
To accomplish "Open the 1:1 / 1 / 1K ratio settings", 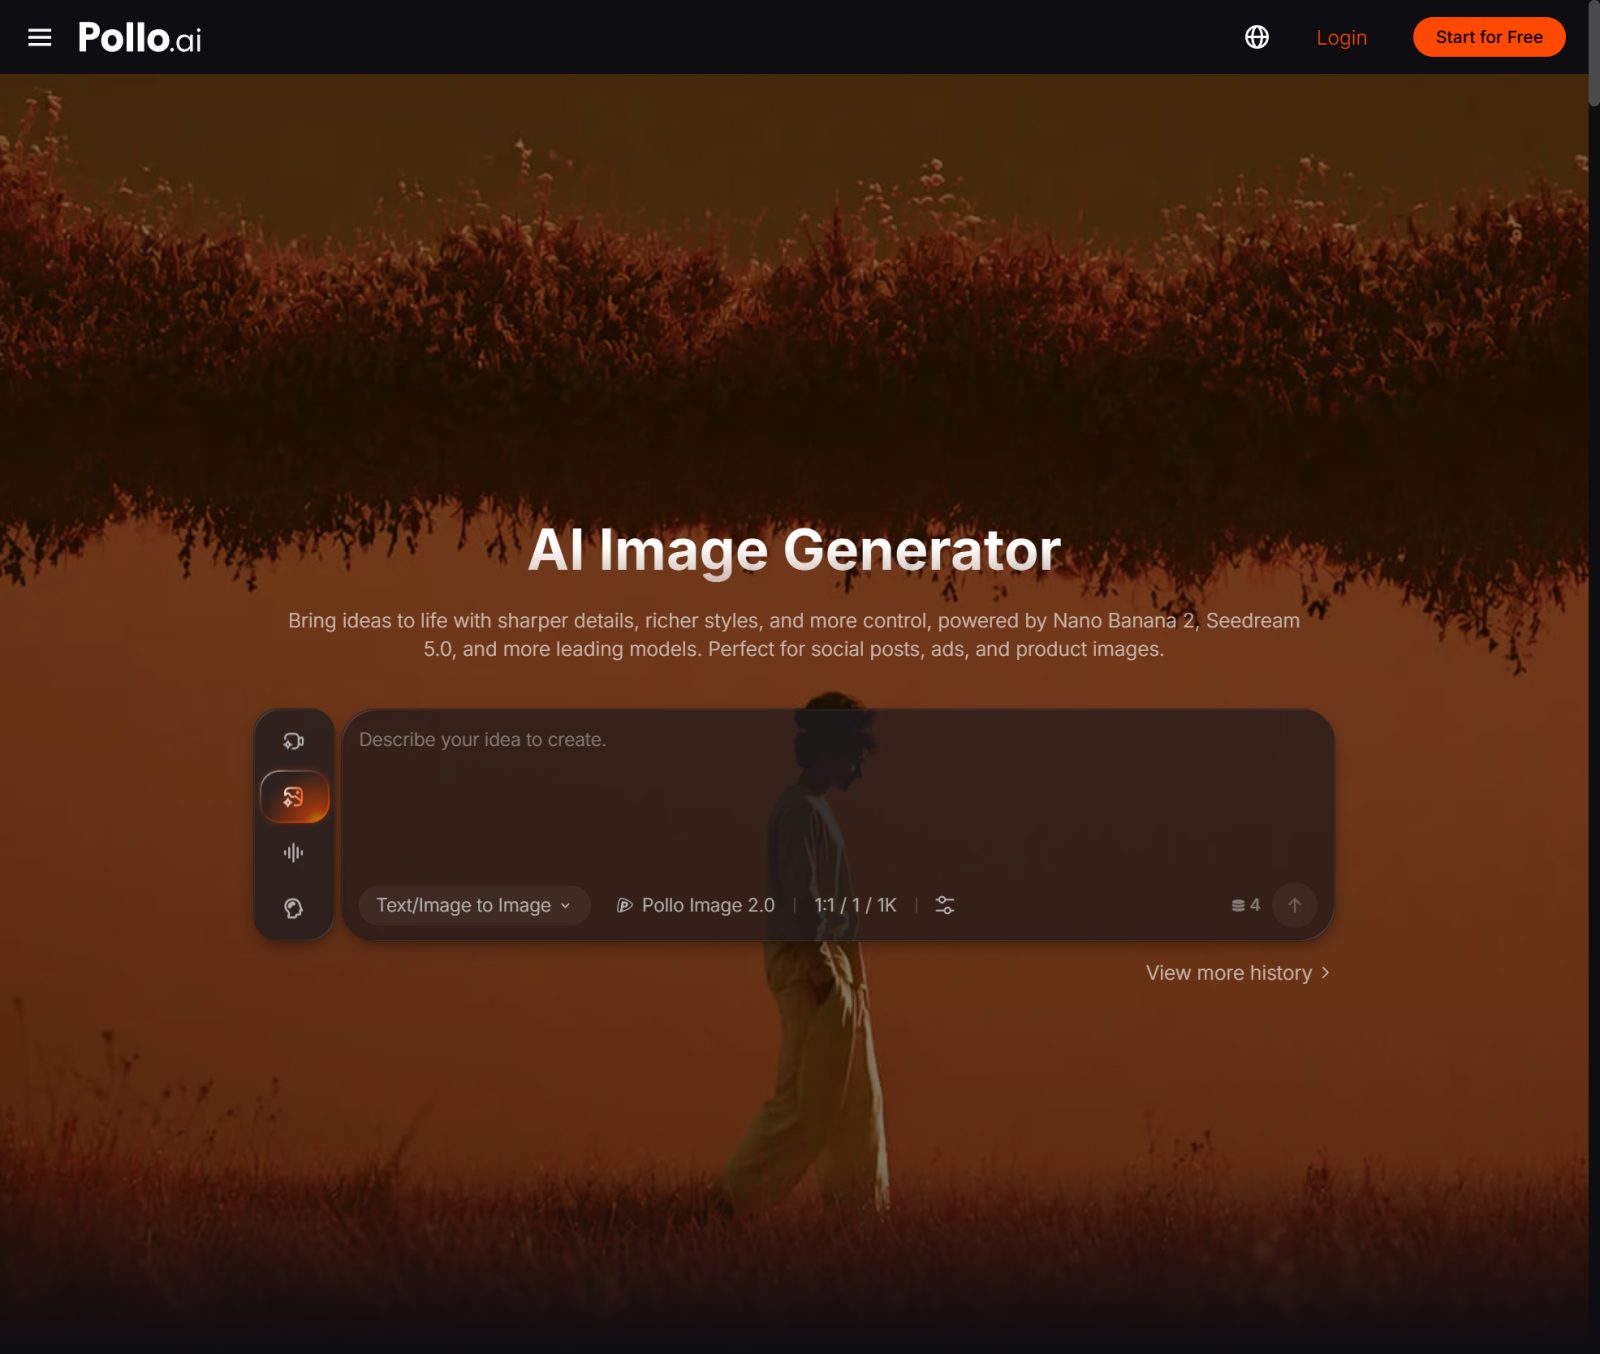I will coord(855,905).
